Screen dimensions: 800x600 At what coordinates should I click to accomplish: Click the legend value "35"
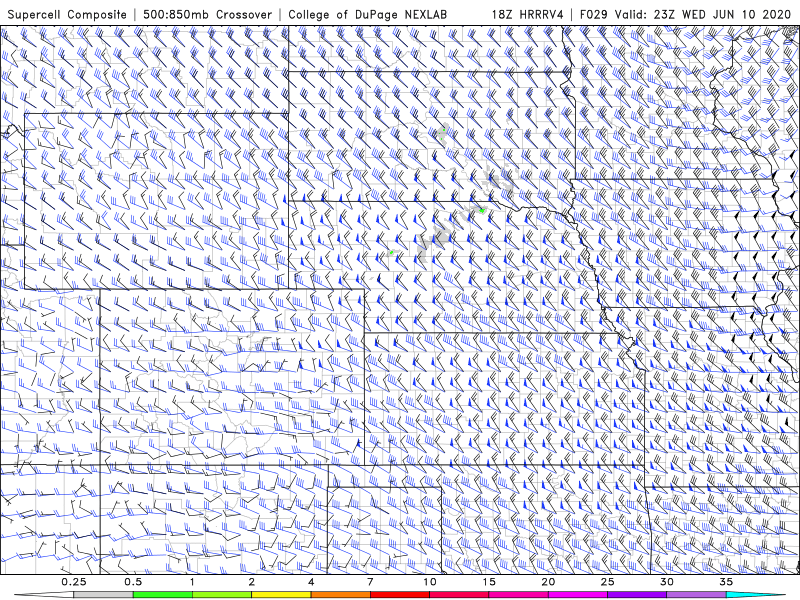(726, 582)
